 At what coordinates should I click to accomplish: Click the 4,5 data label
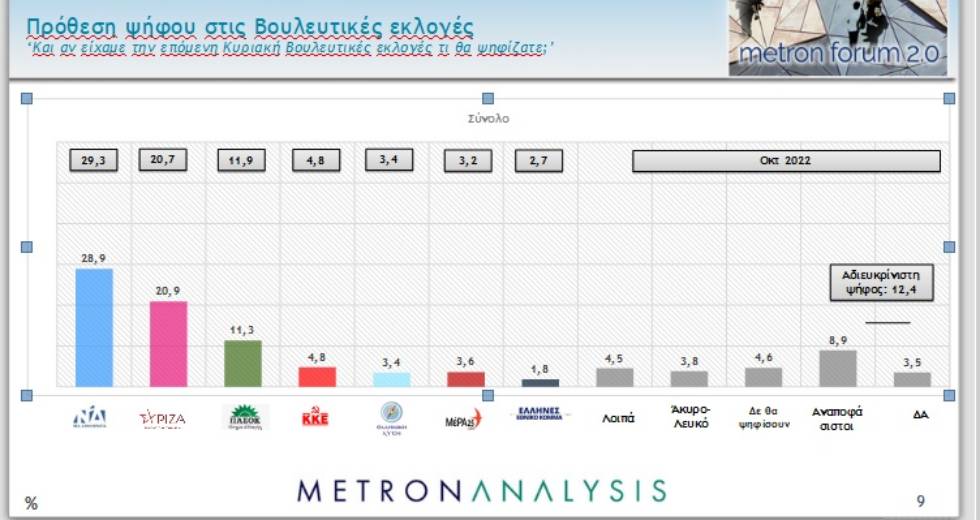[614, 359]
